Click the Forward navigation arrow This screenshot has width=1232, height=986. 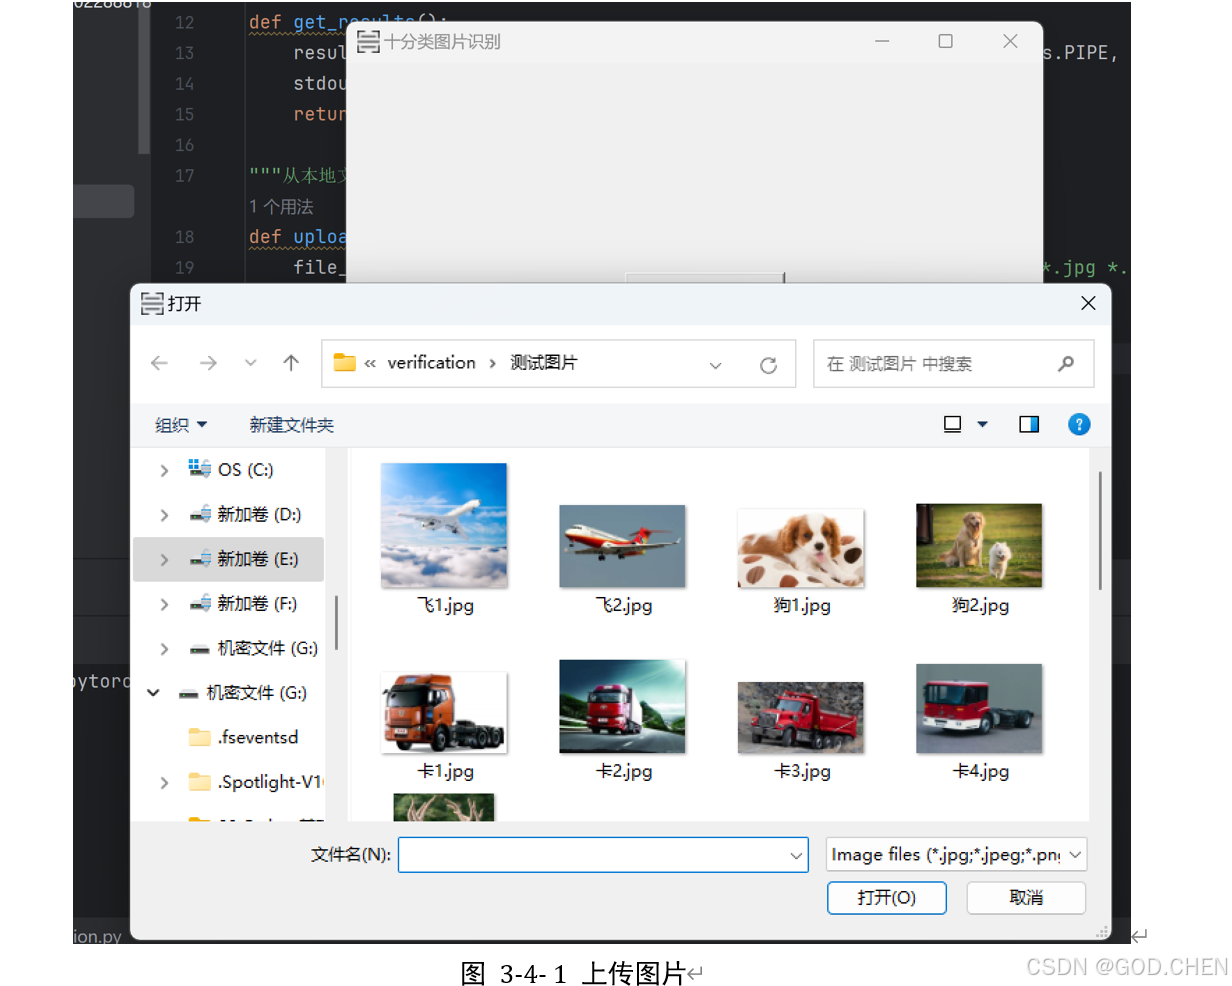click(x=207, y=363)
